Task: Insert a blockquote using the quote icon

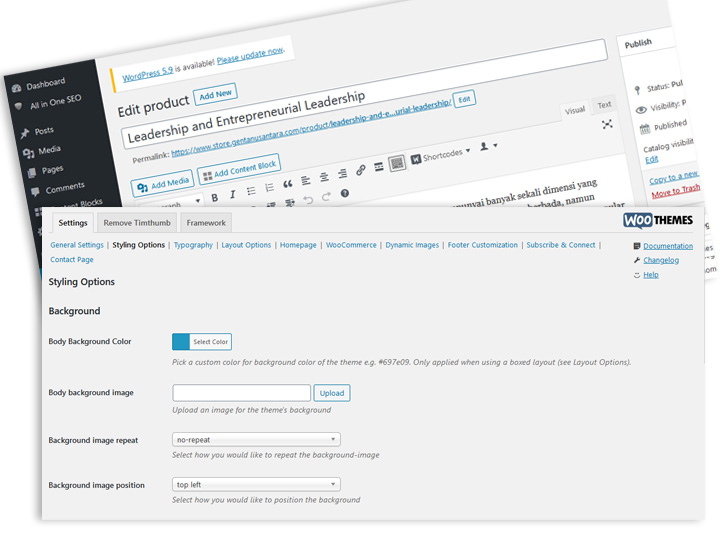Action: (x=288, y=184)
